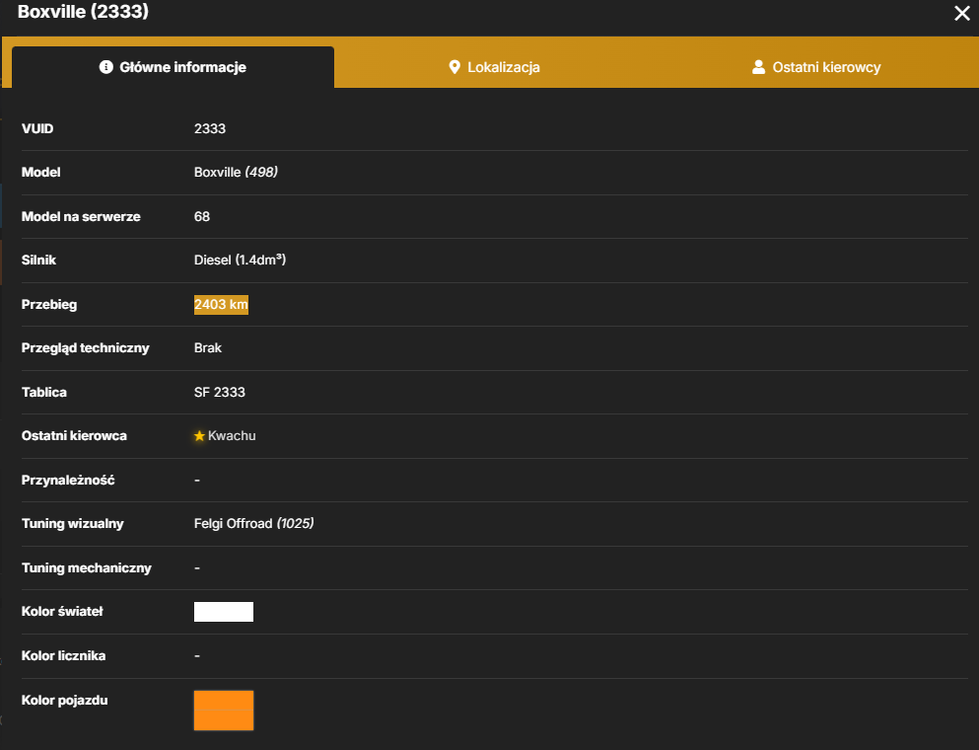Click the map pin icon on Lokalizacja tab
The width and height of the screenshot is (979, 750).
455,67
